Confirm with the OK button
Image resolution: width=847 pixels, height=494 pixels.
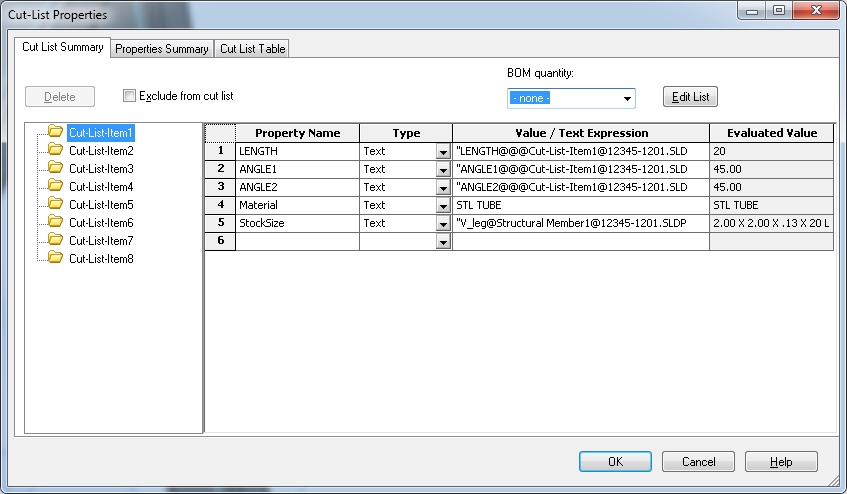pos(615,462)
